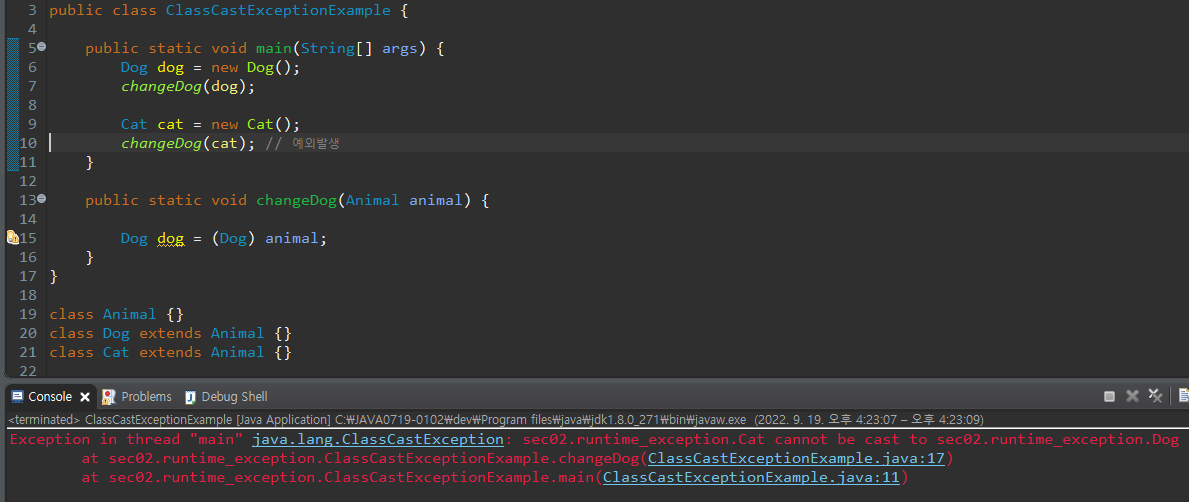The width and height of the screenshot is (1189, 502).
Task: Click 'class Cat extends Animal {}' on line 21
Action: pos(171,353)
